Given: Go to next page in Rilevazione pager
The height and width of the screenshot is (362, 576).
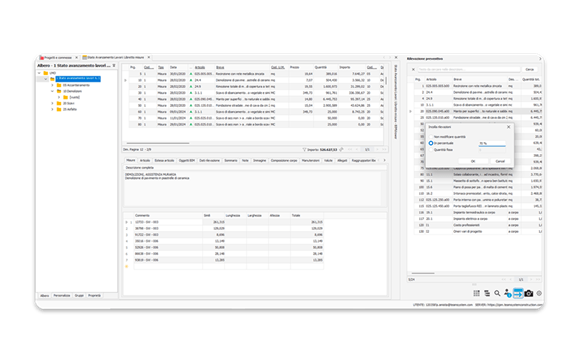Looking at the screenshot, I should click(531, 280).
